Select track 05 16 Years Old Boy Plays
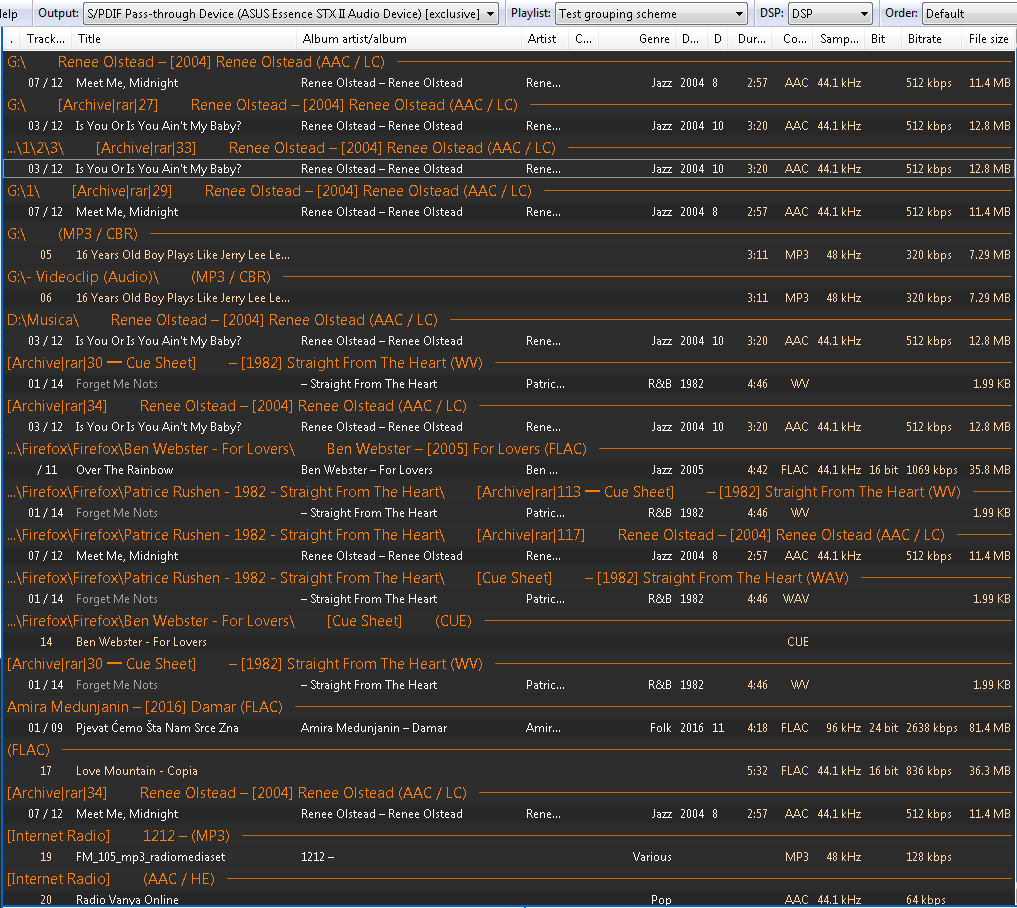Viewport: 1017px width, 908px height. [508, 255]
